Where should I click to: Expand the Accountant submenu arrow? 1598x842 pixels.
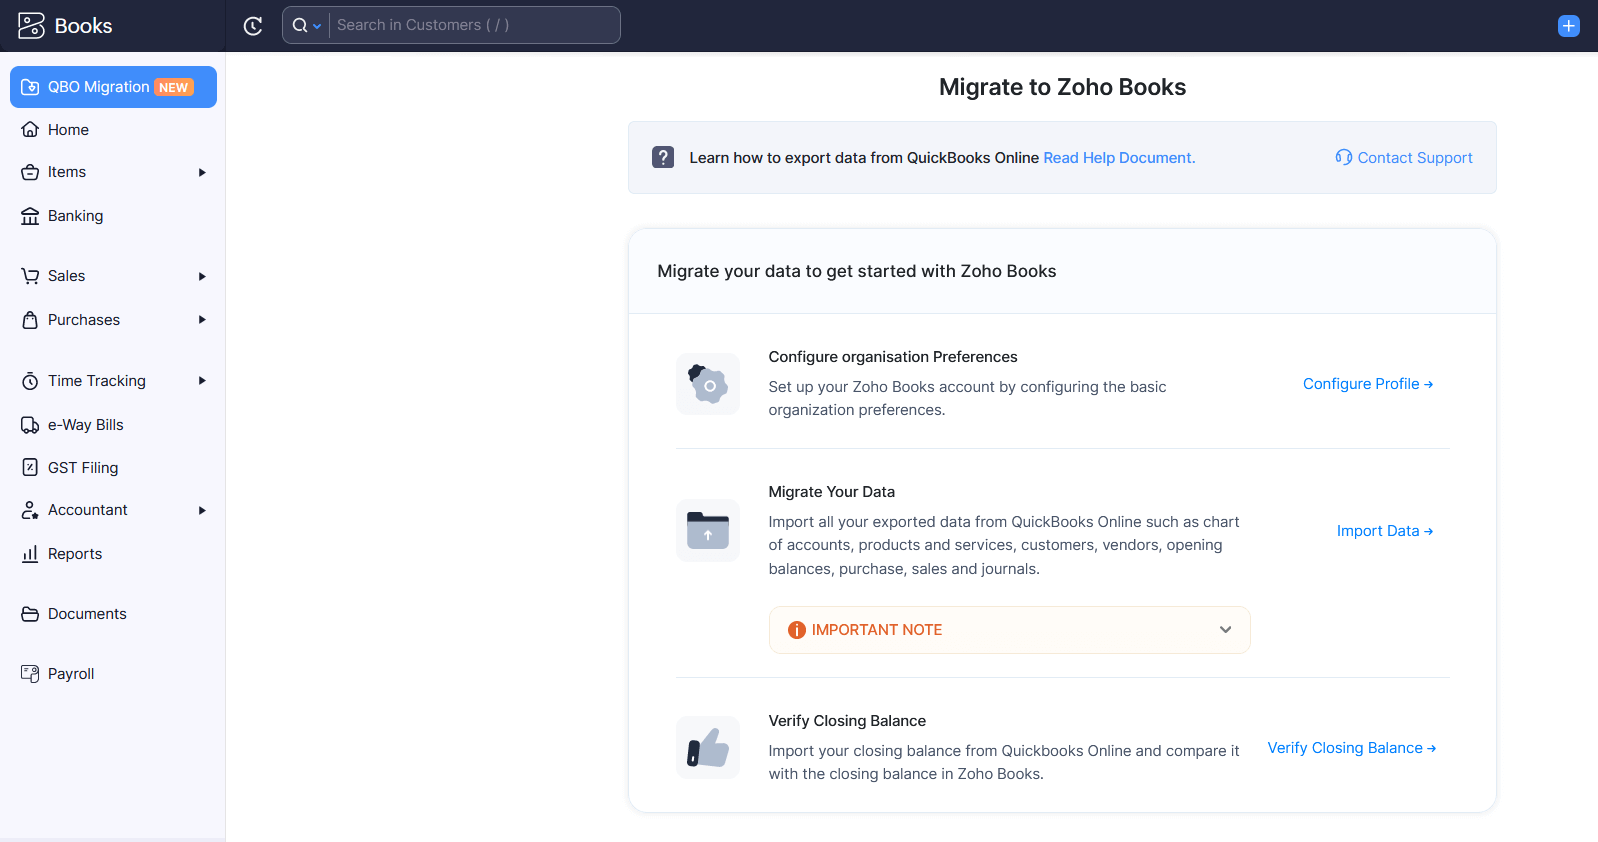[202, 510]
